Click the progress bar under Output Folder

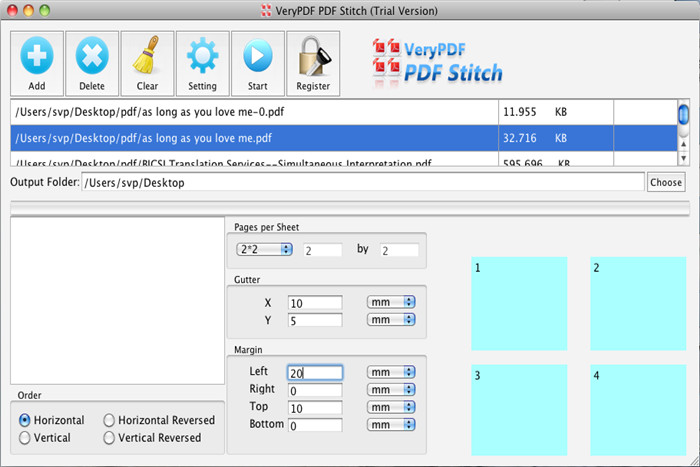click(x=350, y=208)
